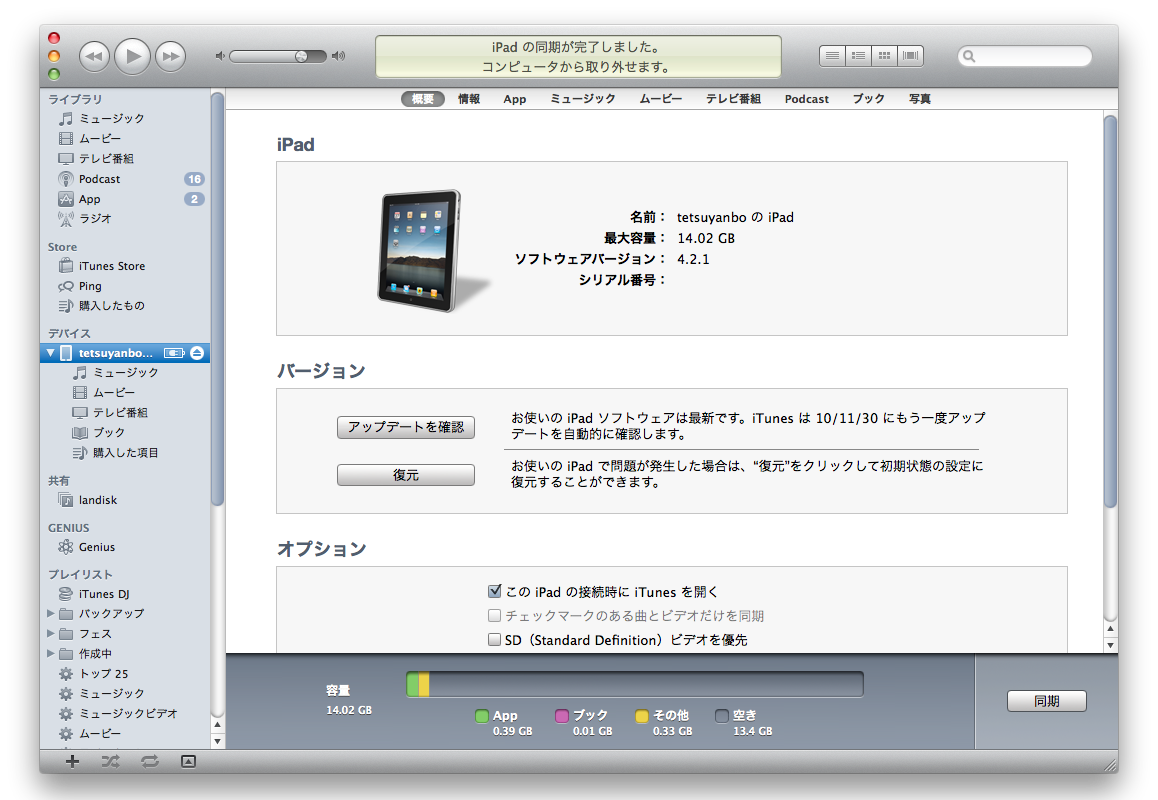Toggle チェックマークのある曲とビデオだけを同期 checkbox
1158x800 pixels.
[x=495, y=615]
